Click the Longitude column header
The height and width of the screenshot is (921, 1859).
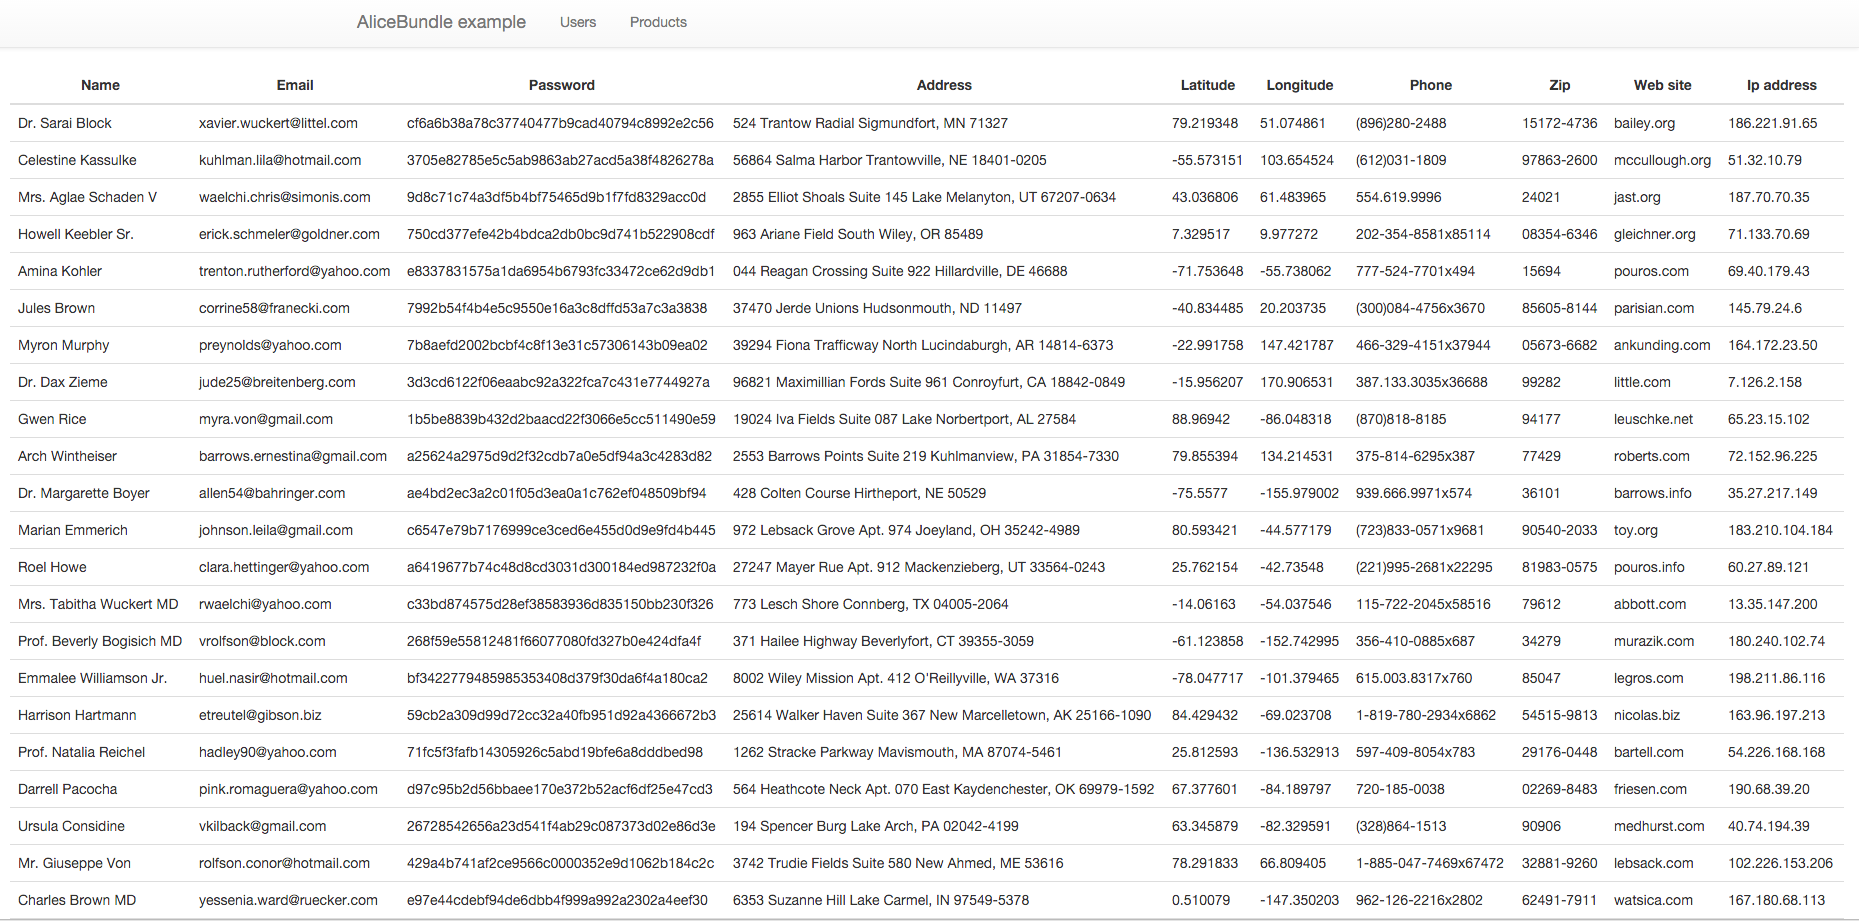[1298, 85]
